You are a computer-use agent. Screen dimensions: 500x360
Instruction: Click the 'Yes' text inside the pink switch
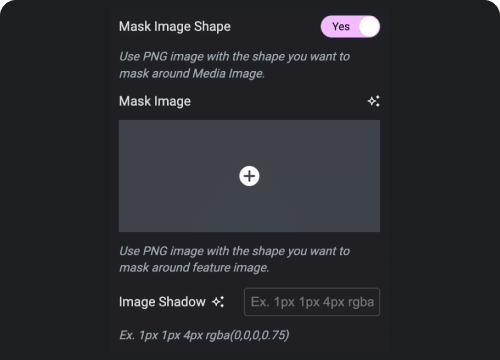[x=341, y=26]
